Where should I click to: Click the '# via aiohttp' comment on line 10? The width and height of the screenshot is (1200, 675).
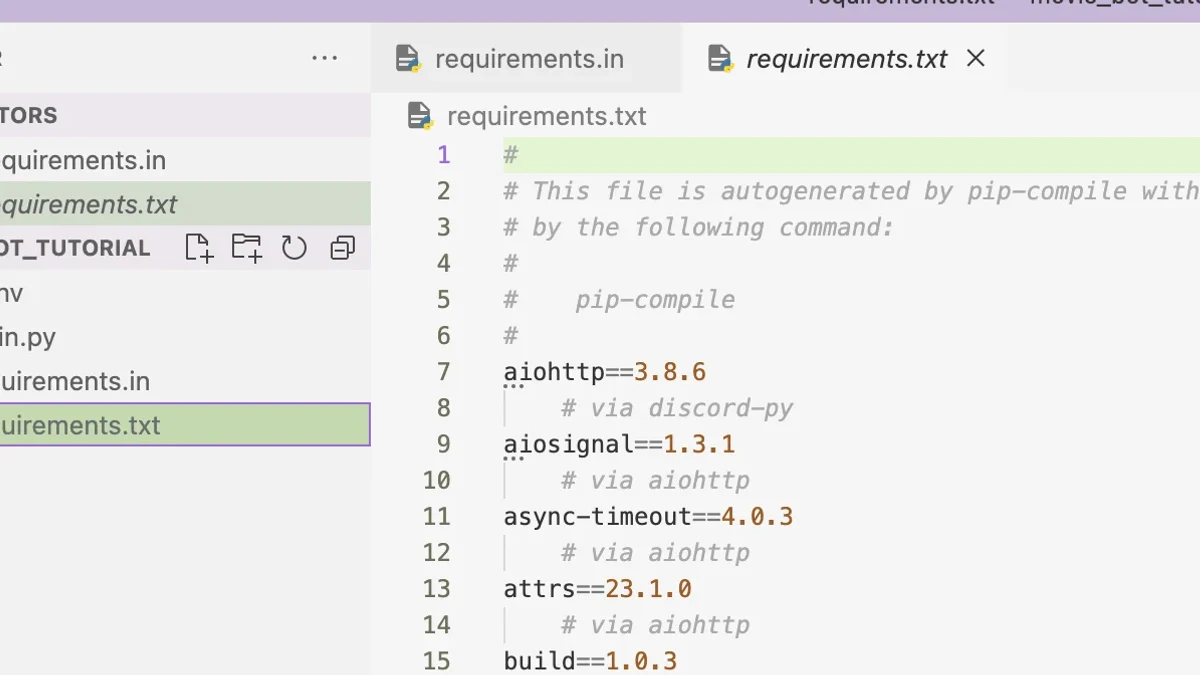(655, 480)
